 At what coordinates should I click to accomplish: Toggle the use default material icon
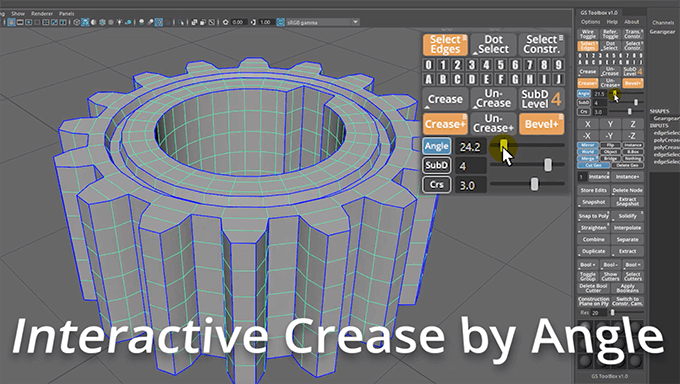pyautogui.click(x=94, y=22)
